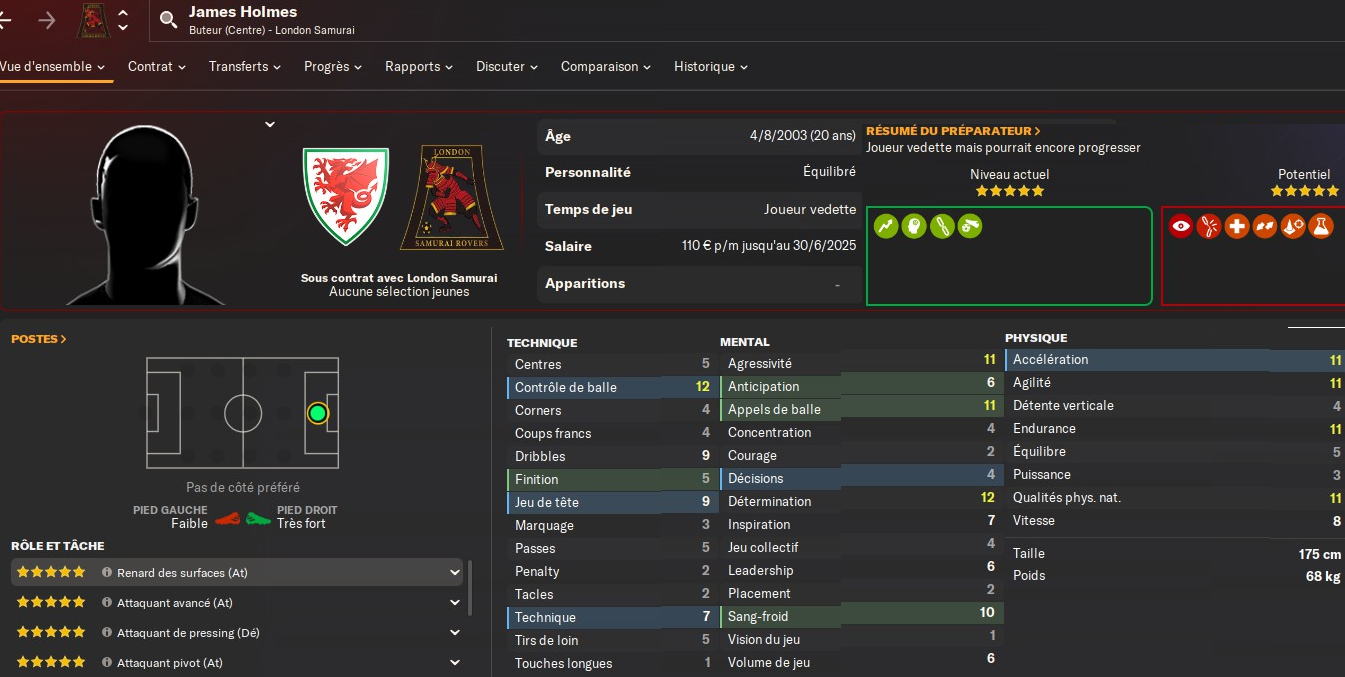Click info icon beside Renard des surfaces
The image size is (1345, 677).
107,573
